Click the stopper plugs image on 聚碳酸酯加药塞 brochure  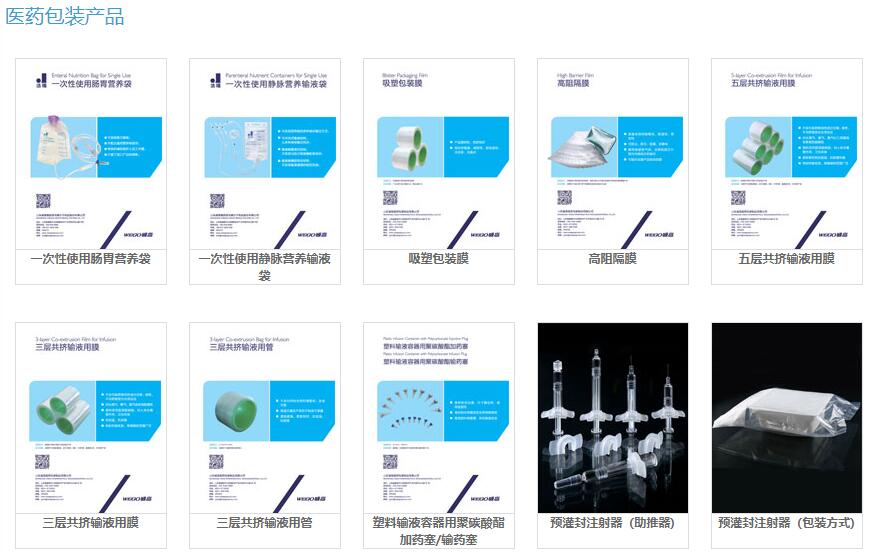coord(410,411)
